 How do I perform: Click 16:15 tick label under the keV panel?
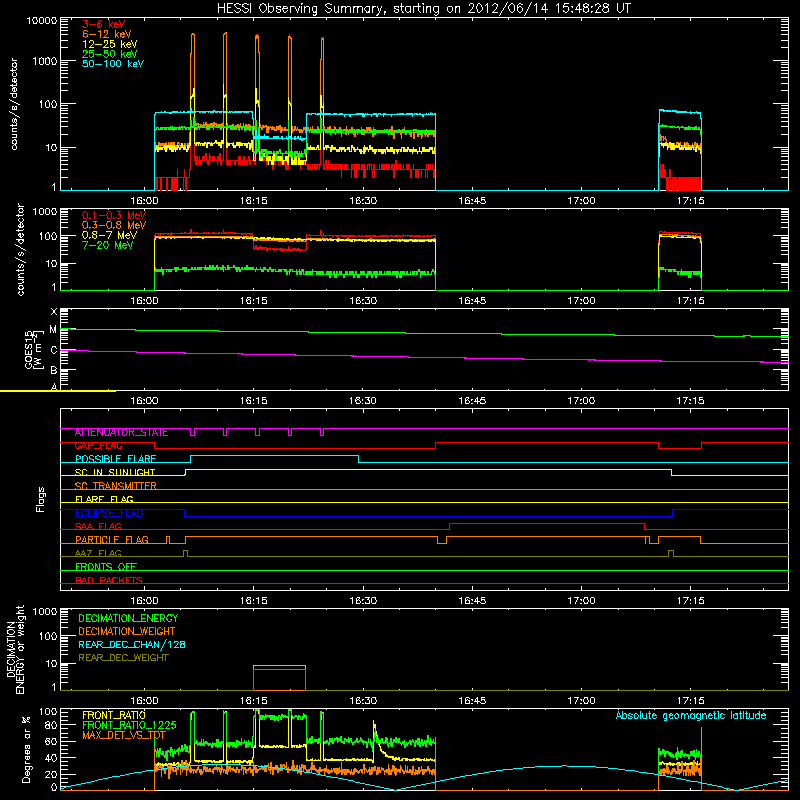254,201
